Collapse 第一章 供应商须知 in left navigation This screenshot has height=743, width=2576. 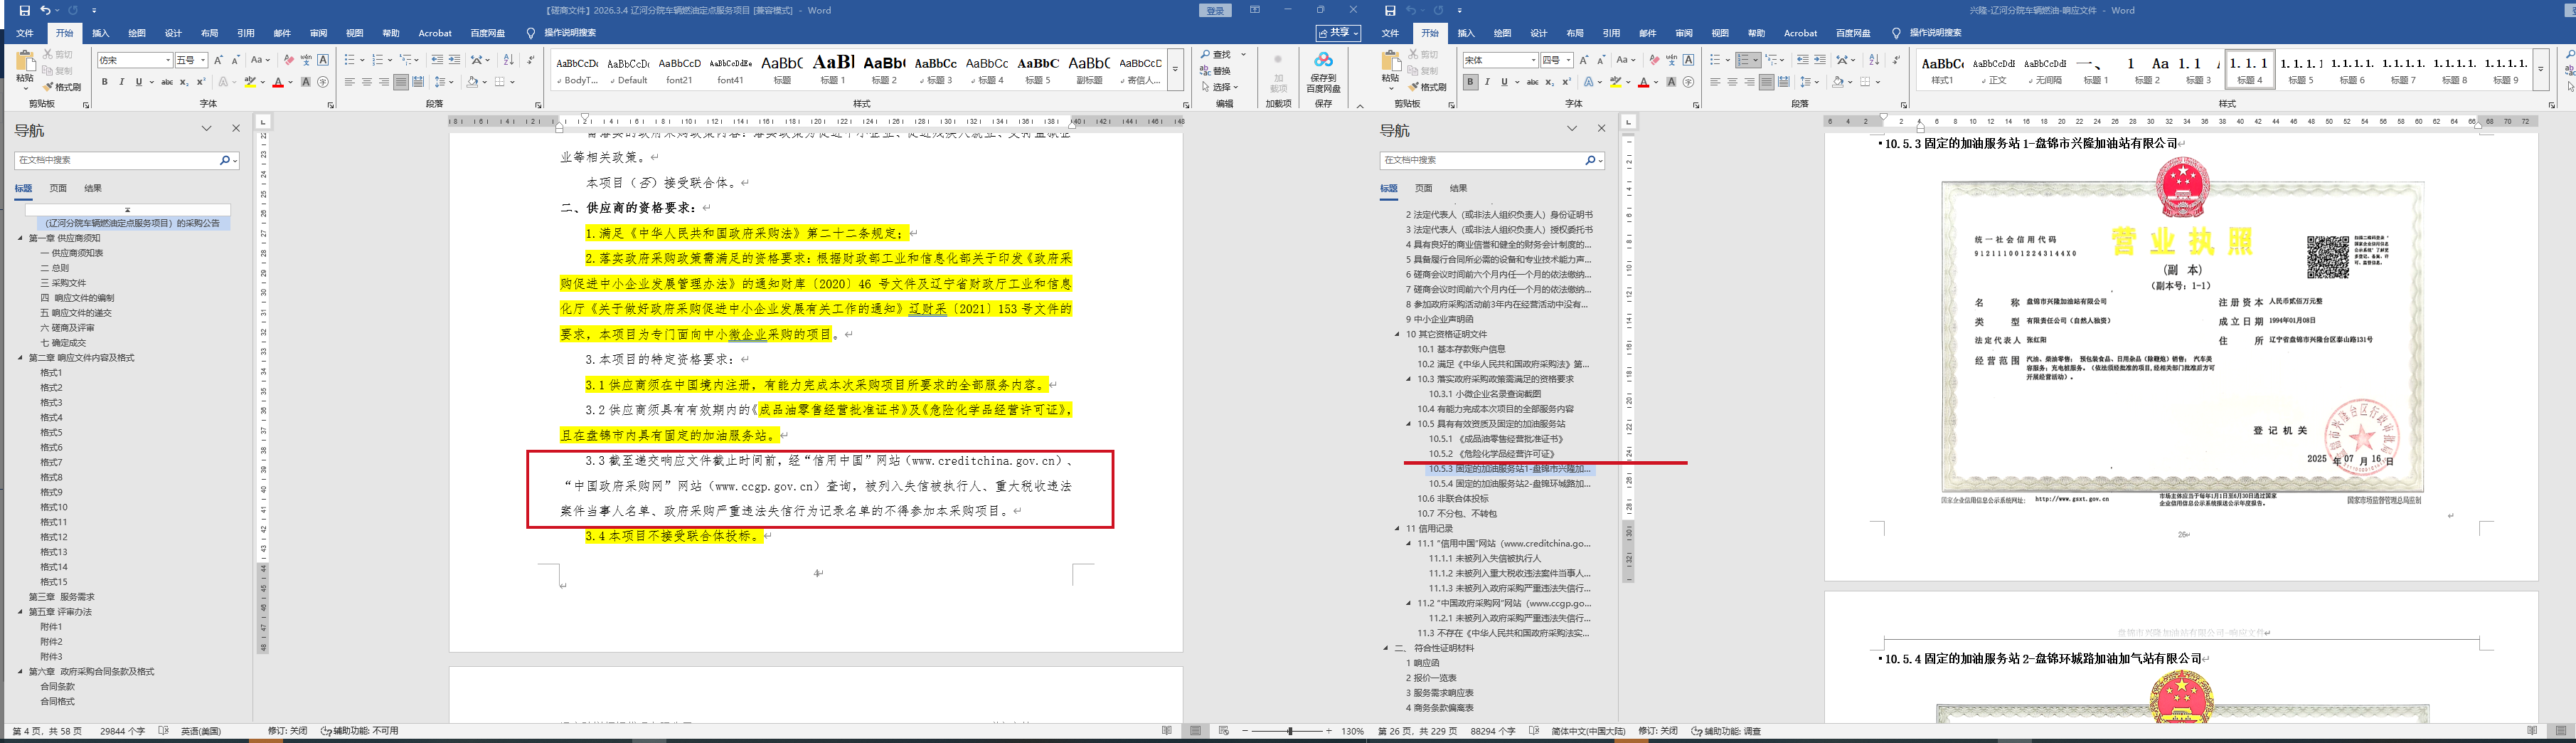(x=20, y=238)
